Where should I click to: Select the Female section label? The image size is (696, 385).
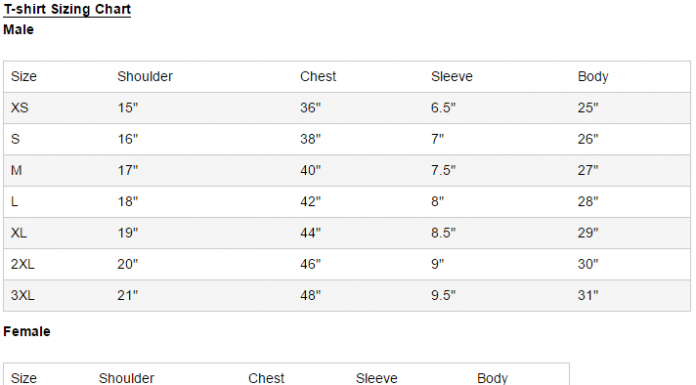coord(27,331)
